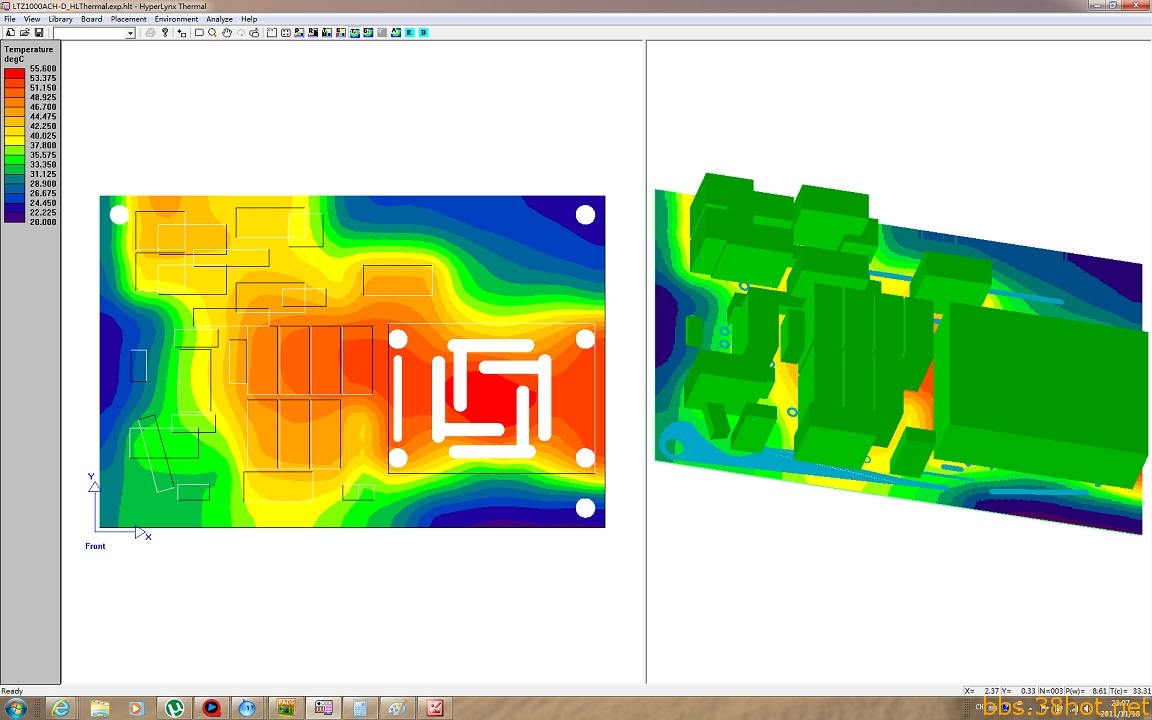Select the rectangle box tool
The image size is (1152, 720).
199,32
